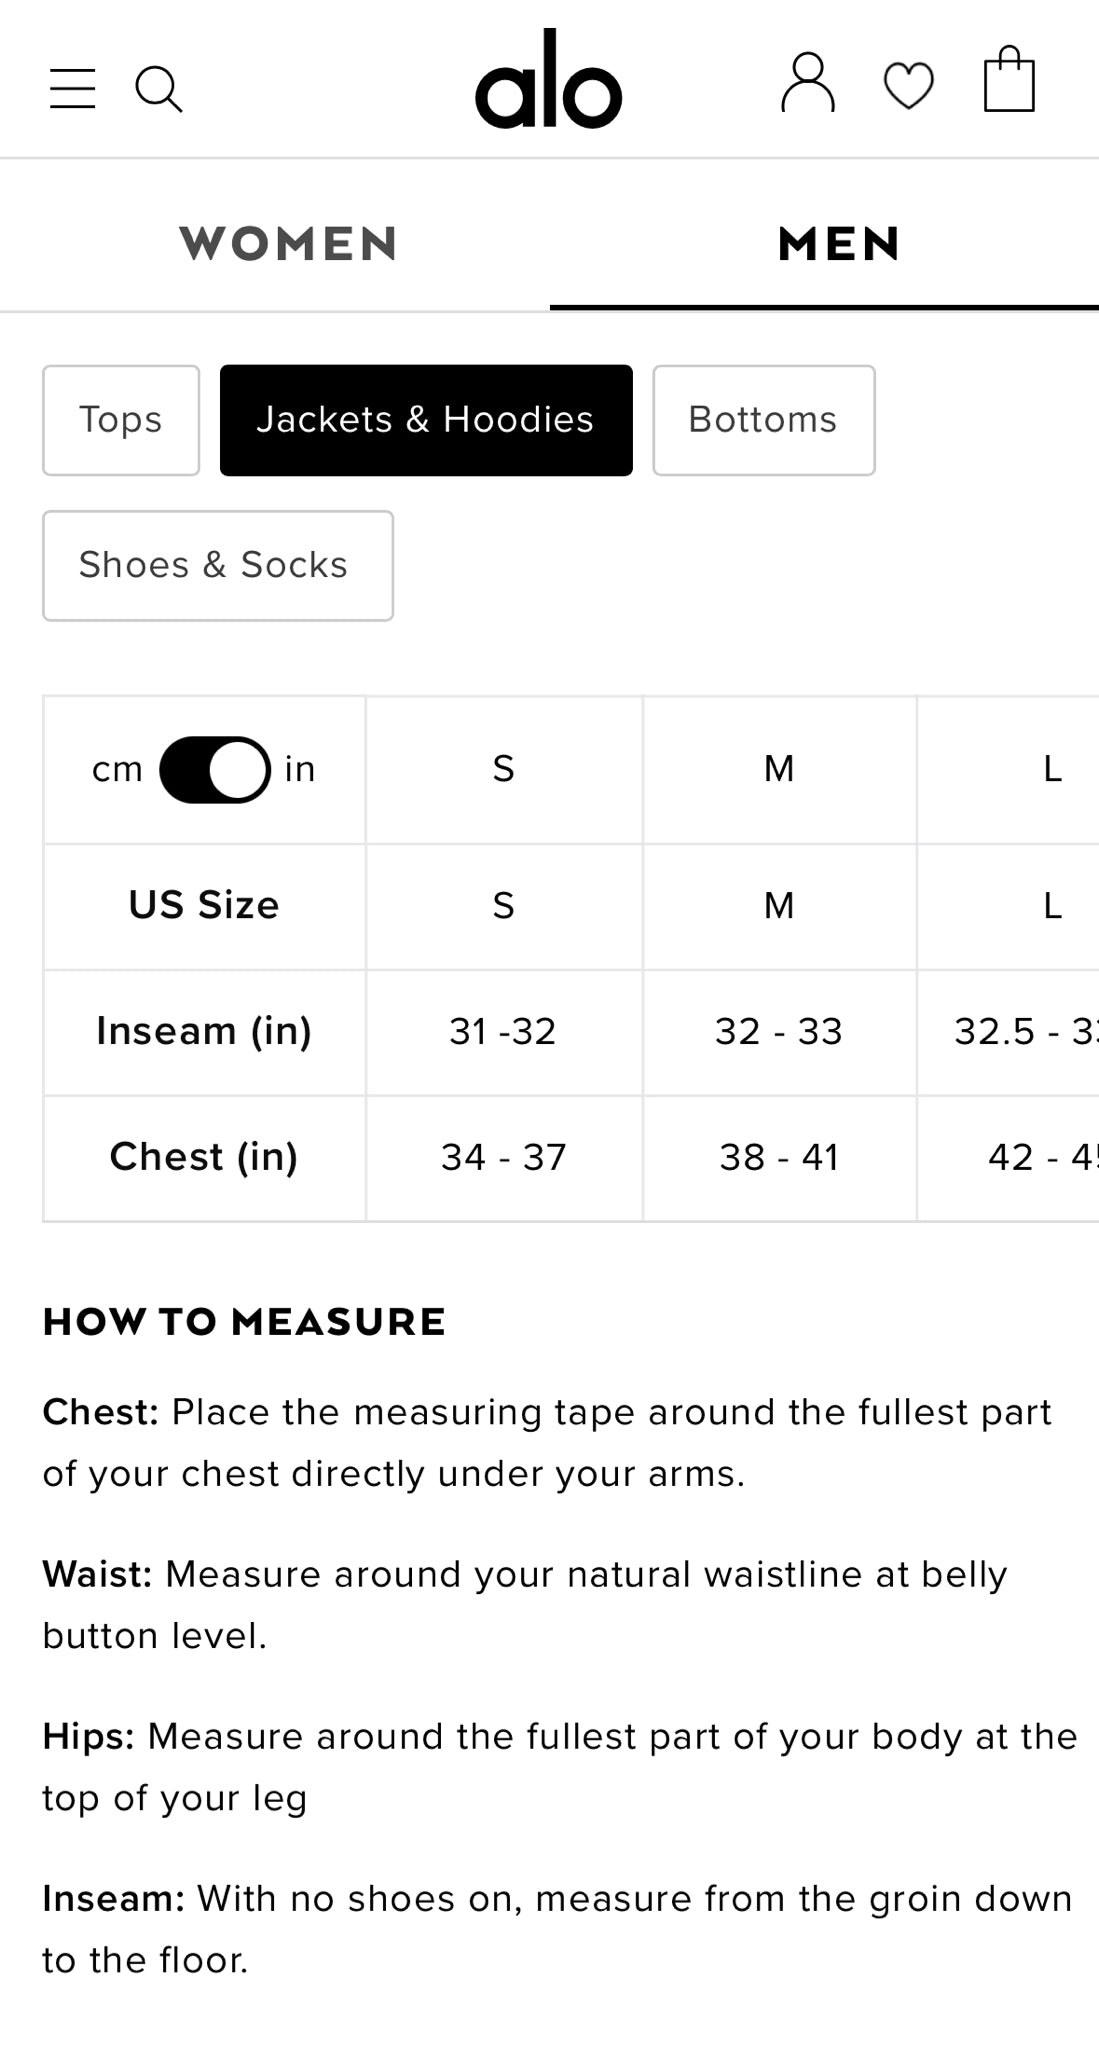Toggle the cm/in unit switch

point(215,770)
